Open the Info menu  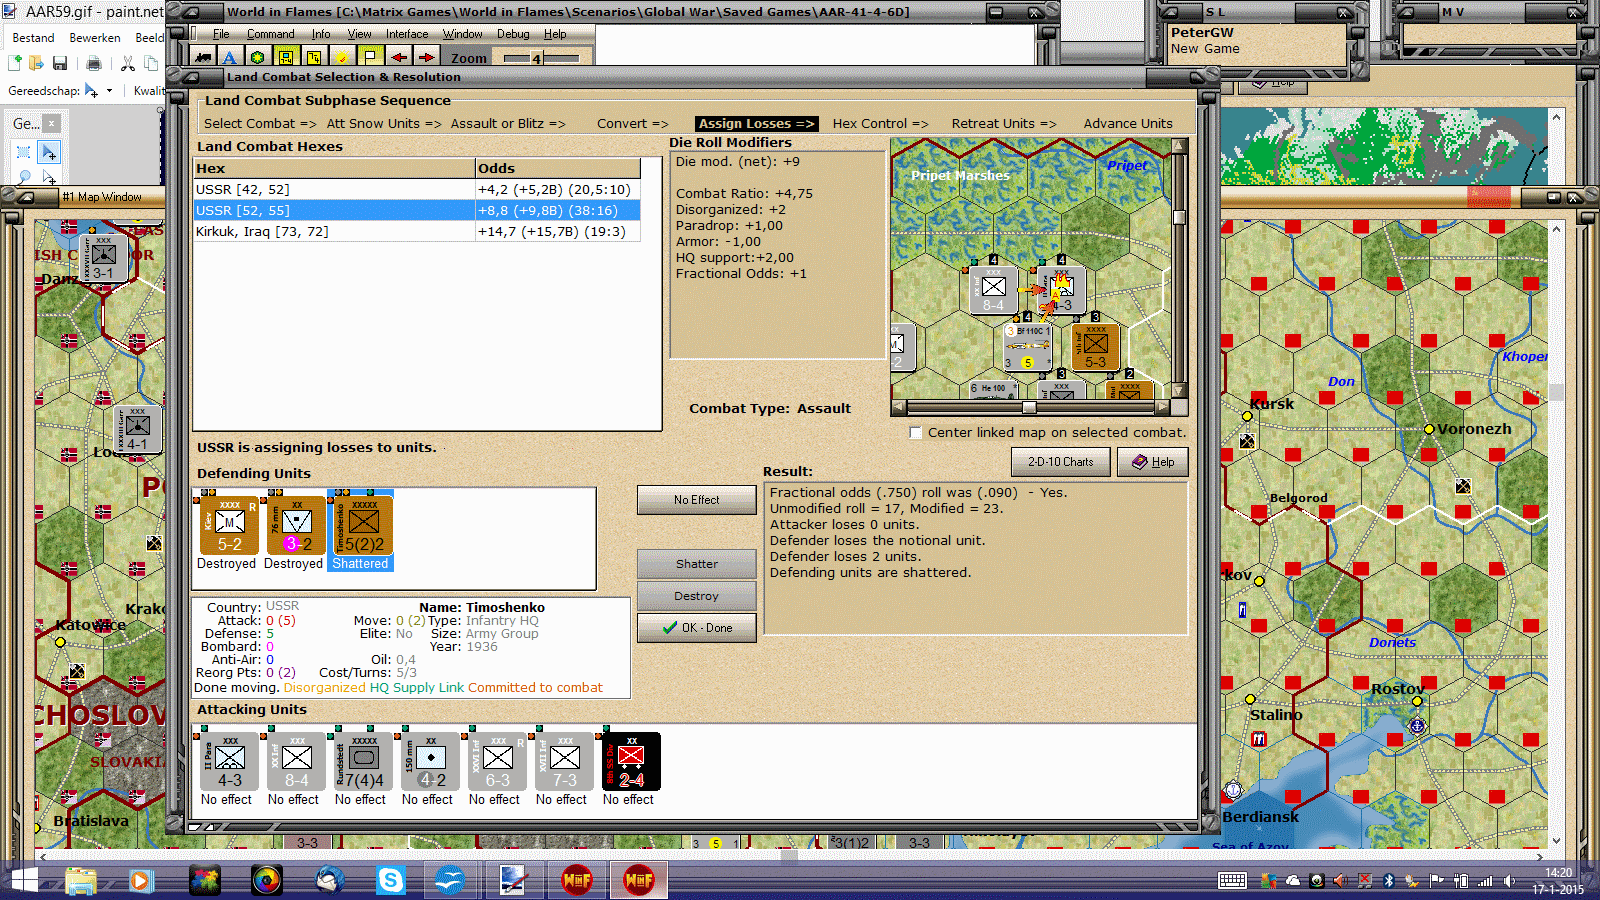(x=321, y=34)
